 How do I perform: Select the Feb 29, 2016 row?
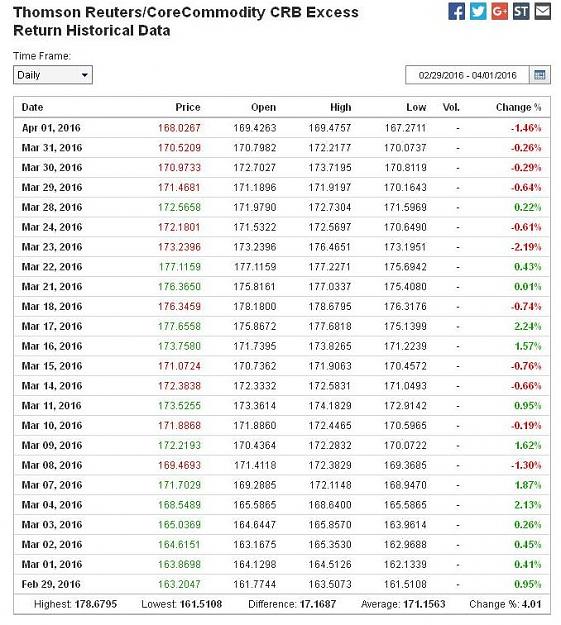click(281, 584)
